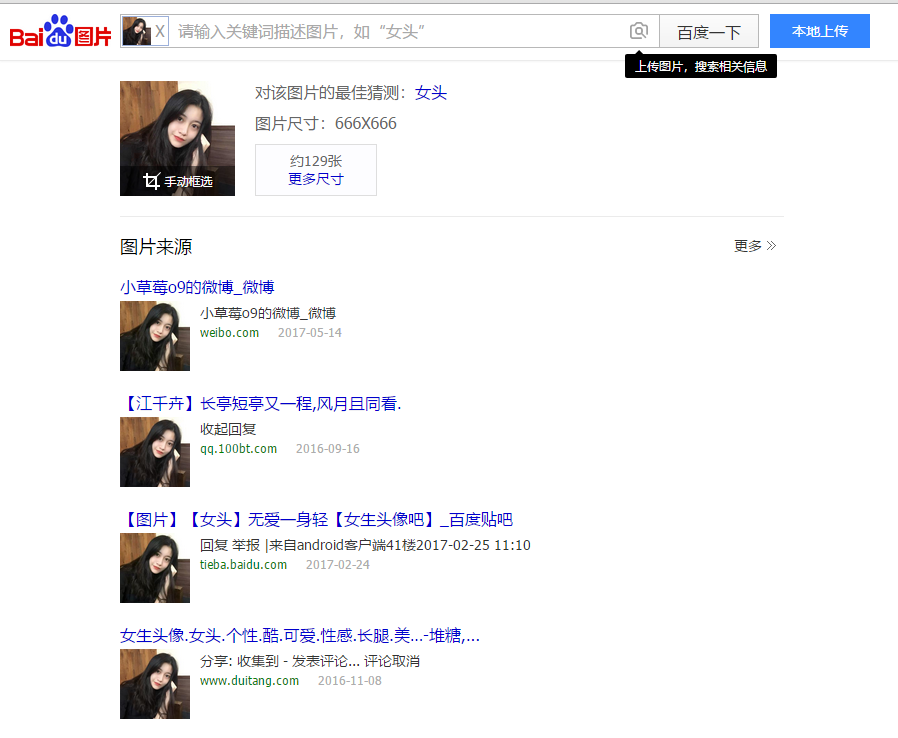
Task: Open 小草莓o9的微博 result title
Action: pyautogui.click(x=197, y=287)
